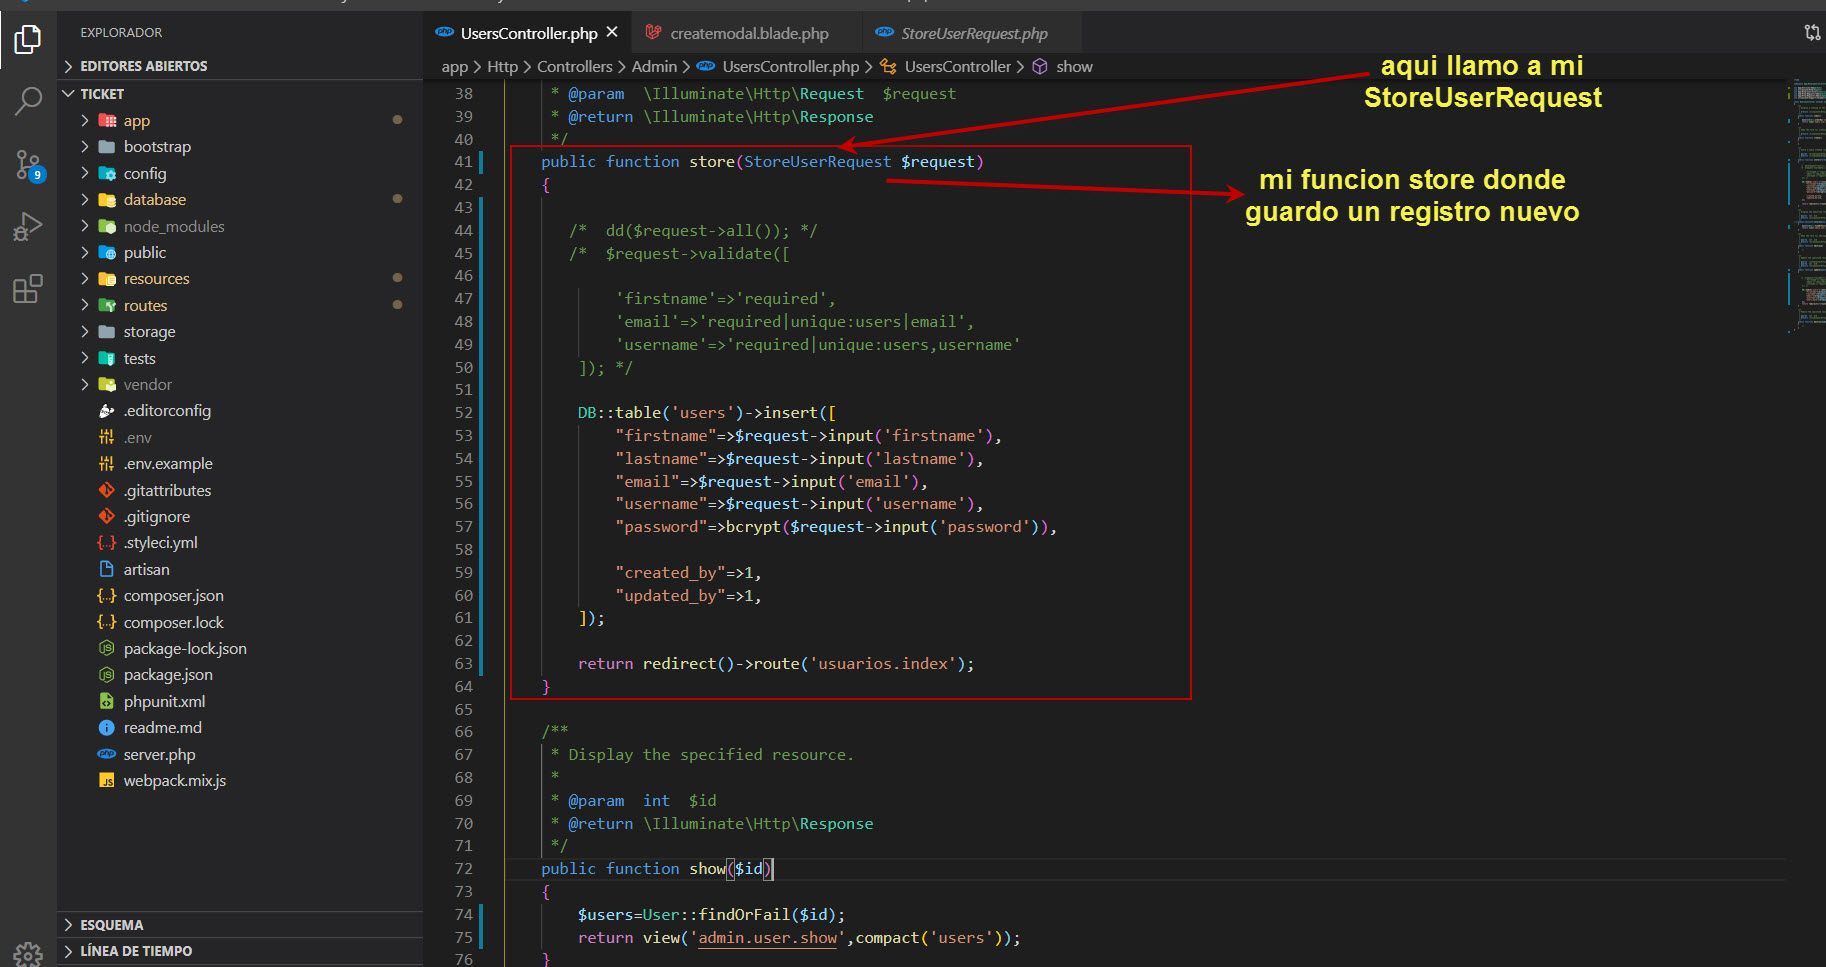Viewport: 1826px width, 967px height.
Task: Open the composer.json file
Action: 240,596
